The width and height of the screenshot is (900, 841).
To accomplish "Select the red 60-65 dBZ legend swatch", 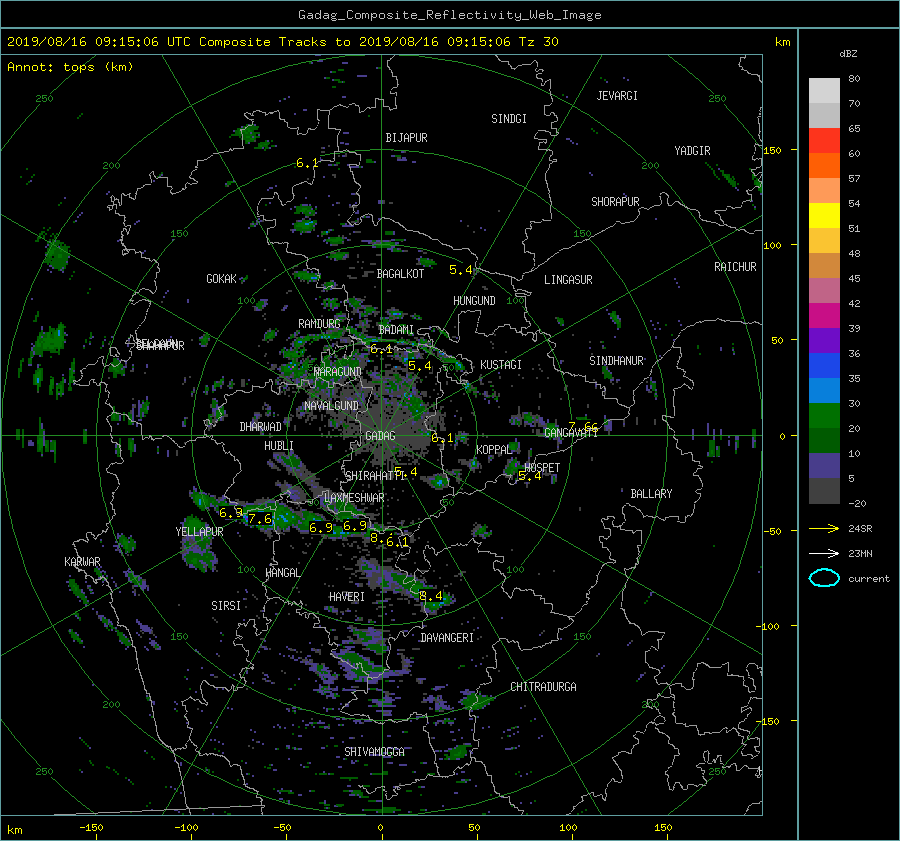I will coord(824,140).
